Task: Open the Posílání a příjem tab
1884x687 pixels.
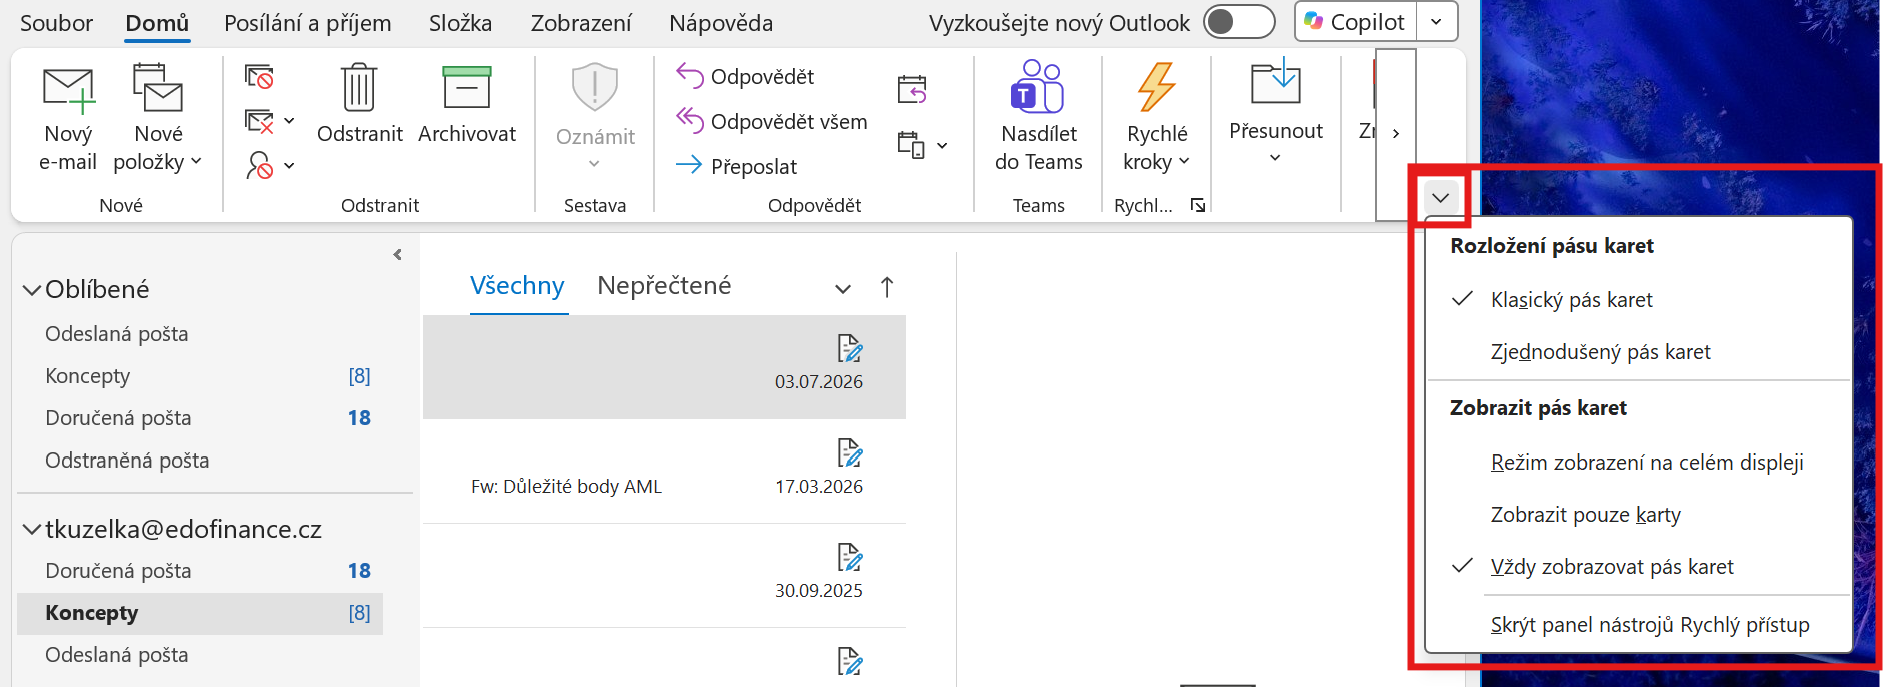Action: pos(308,23)
